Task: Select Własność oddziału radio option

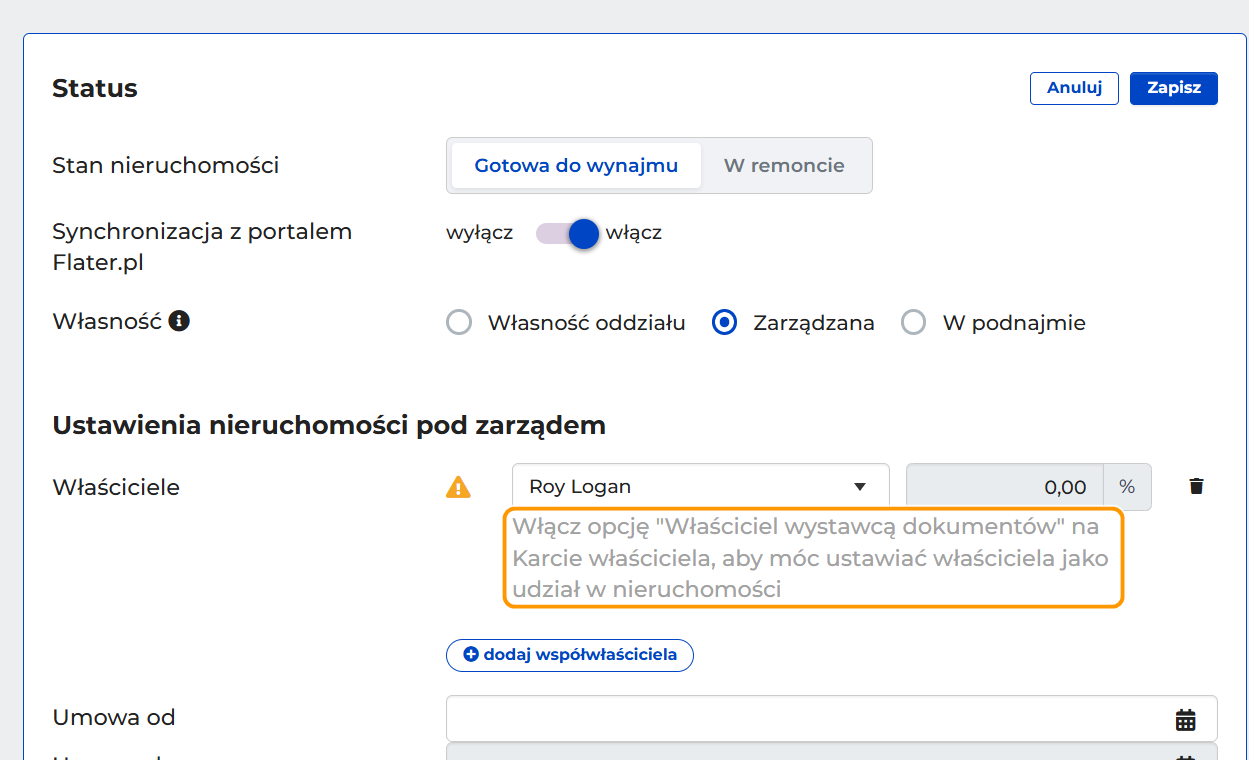Action: tap(459, 323)
